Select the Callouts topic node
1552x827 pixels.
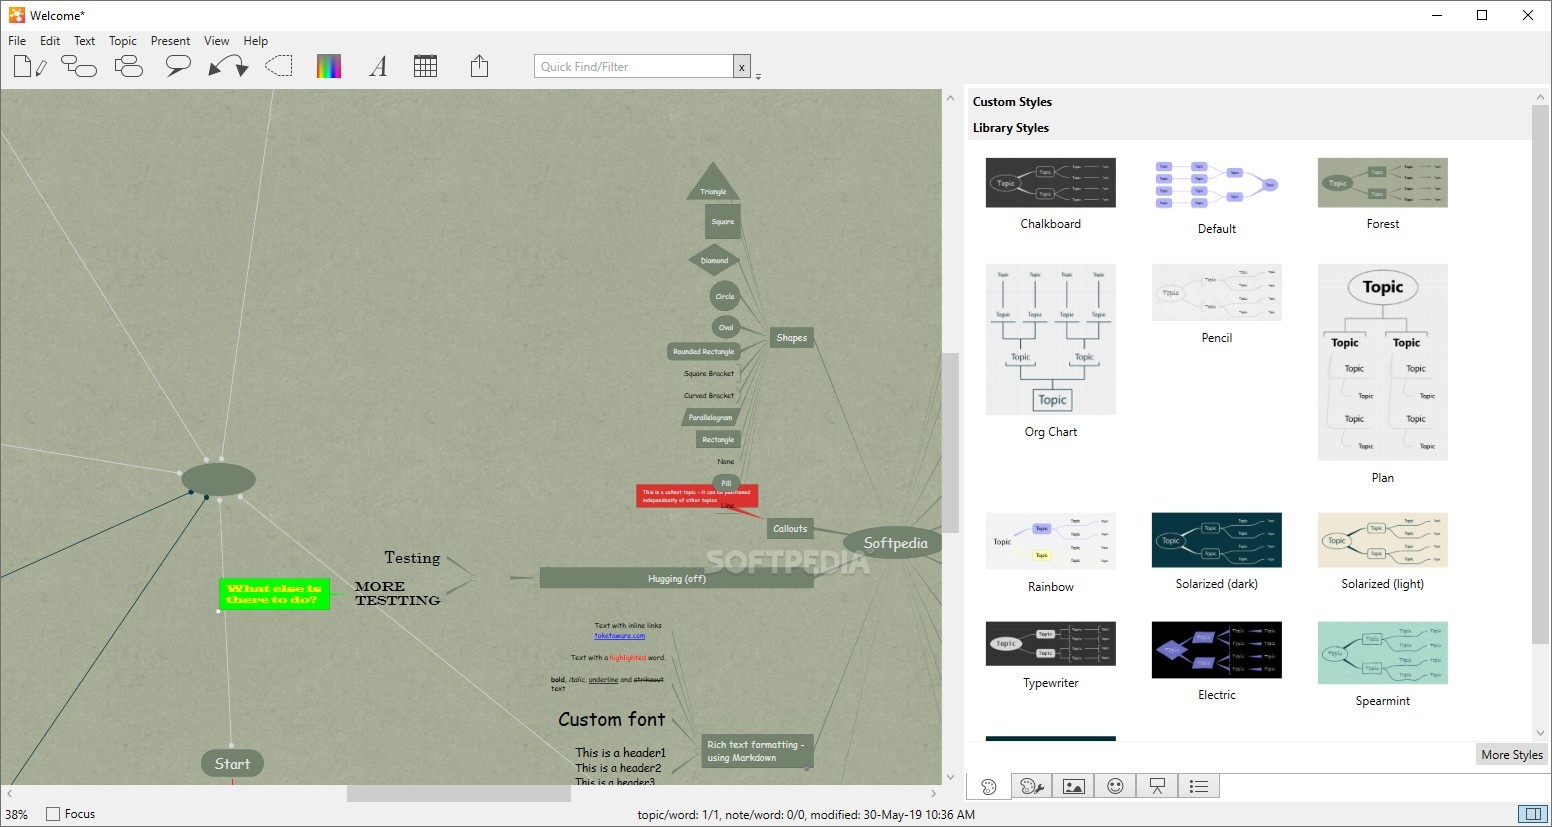tap(790, 529)
